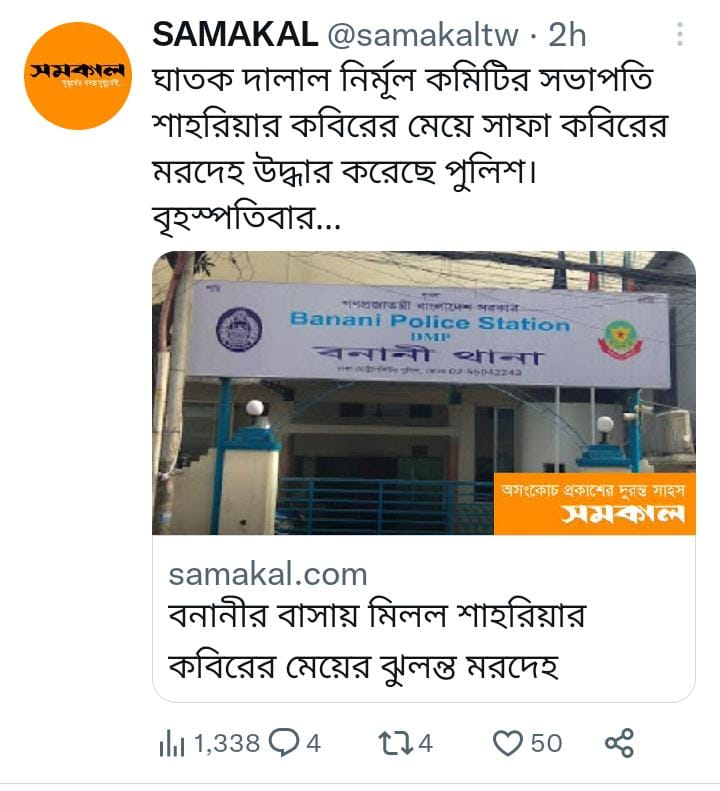Click the view analytics bar-chart icon

[172, 744]
